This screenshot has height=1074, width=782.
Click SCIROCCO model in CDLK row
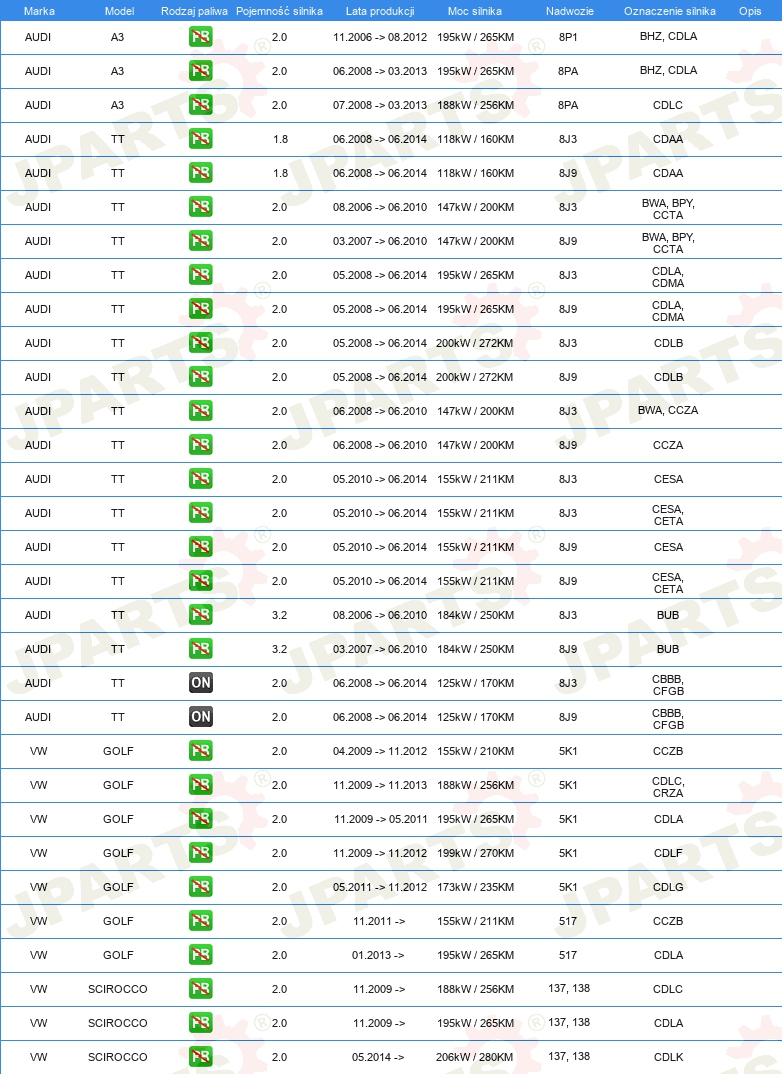pos(118,1057)
